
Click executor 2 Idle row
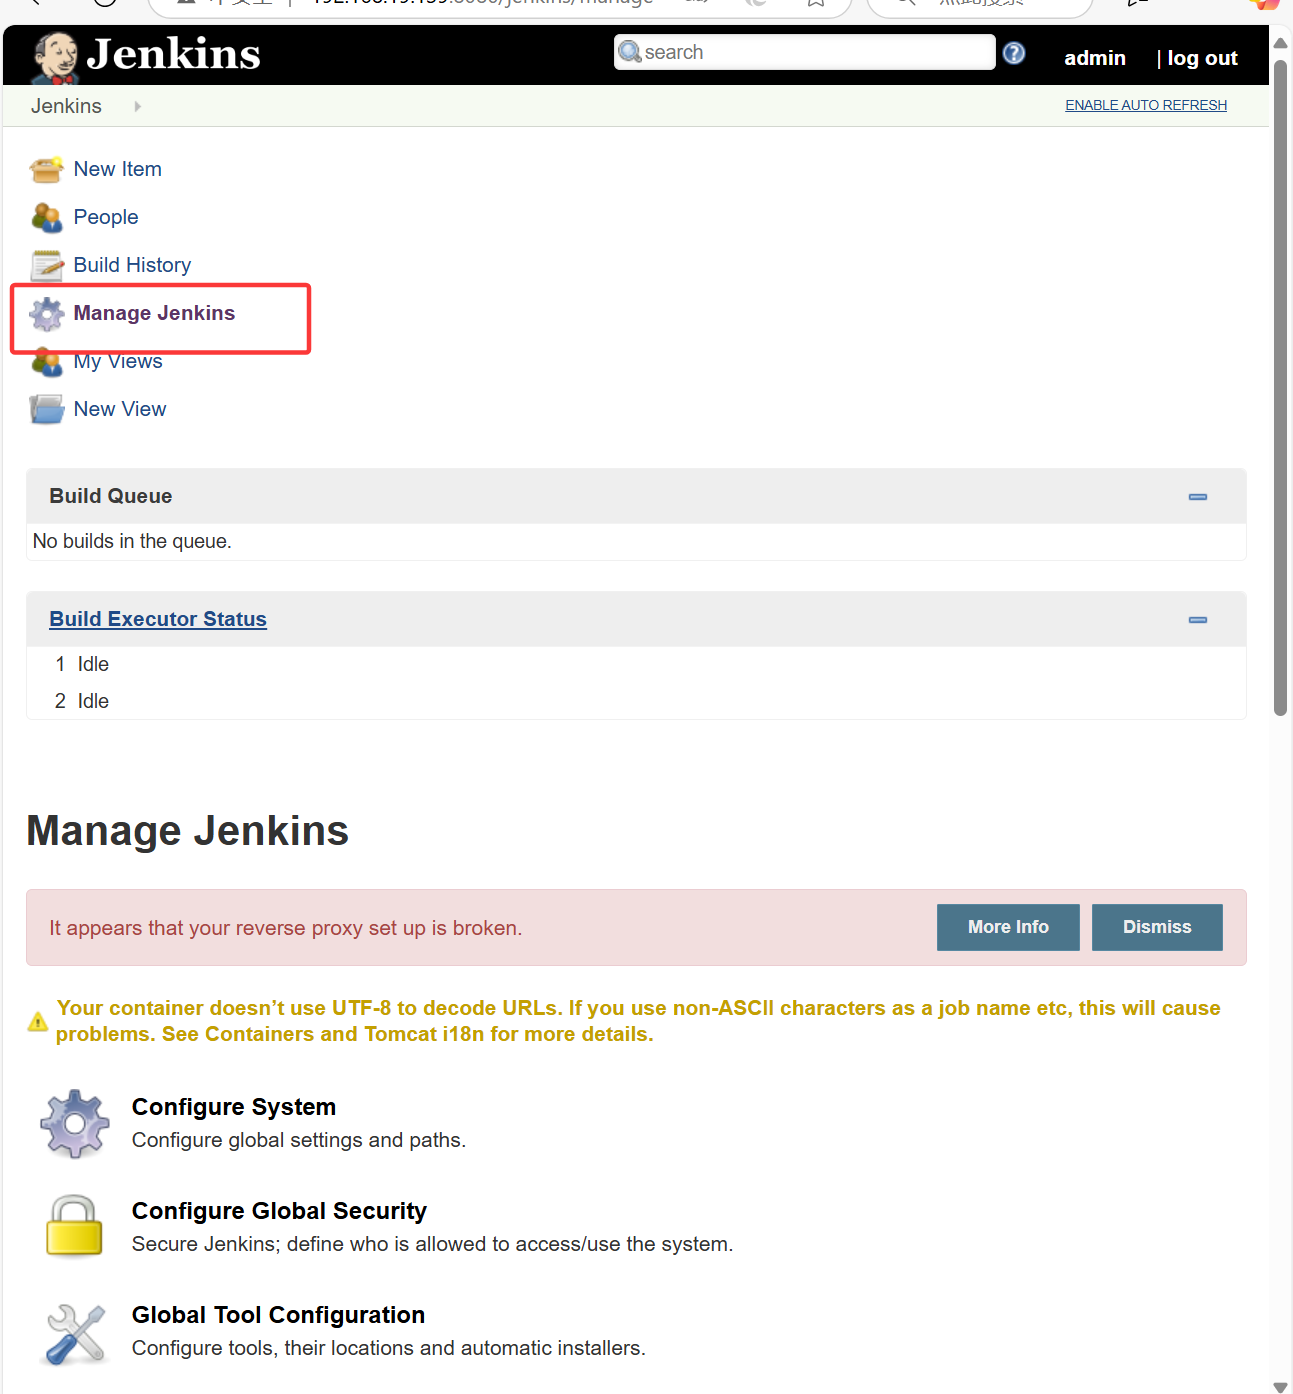(636, 701)
